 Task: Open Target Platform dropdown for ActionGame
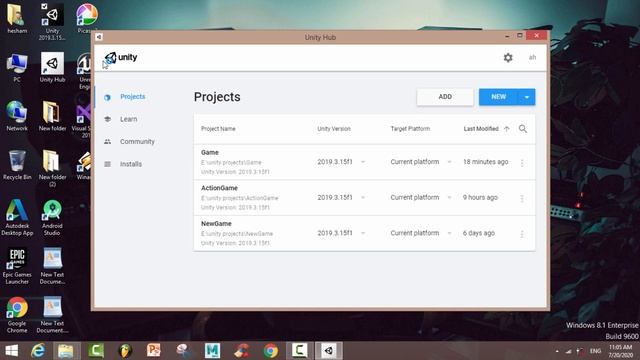click(x=449, y=198)
